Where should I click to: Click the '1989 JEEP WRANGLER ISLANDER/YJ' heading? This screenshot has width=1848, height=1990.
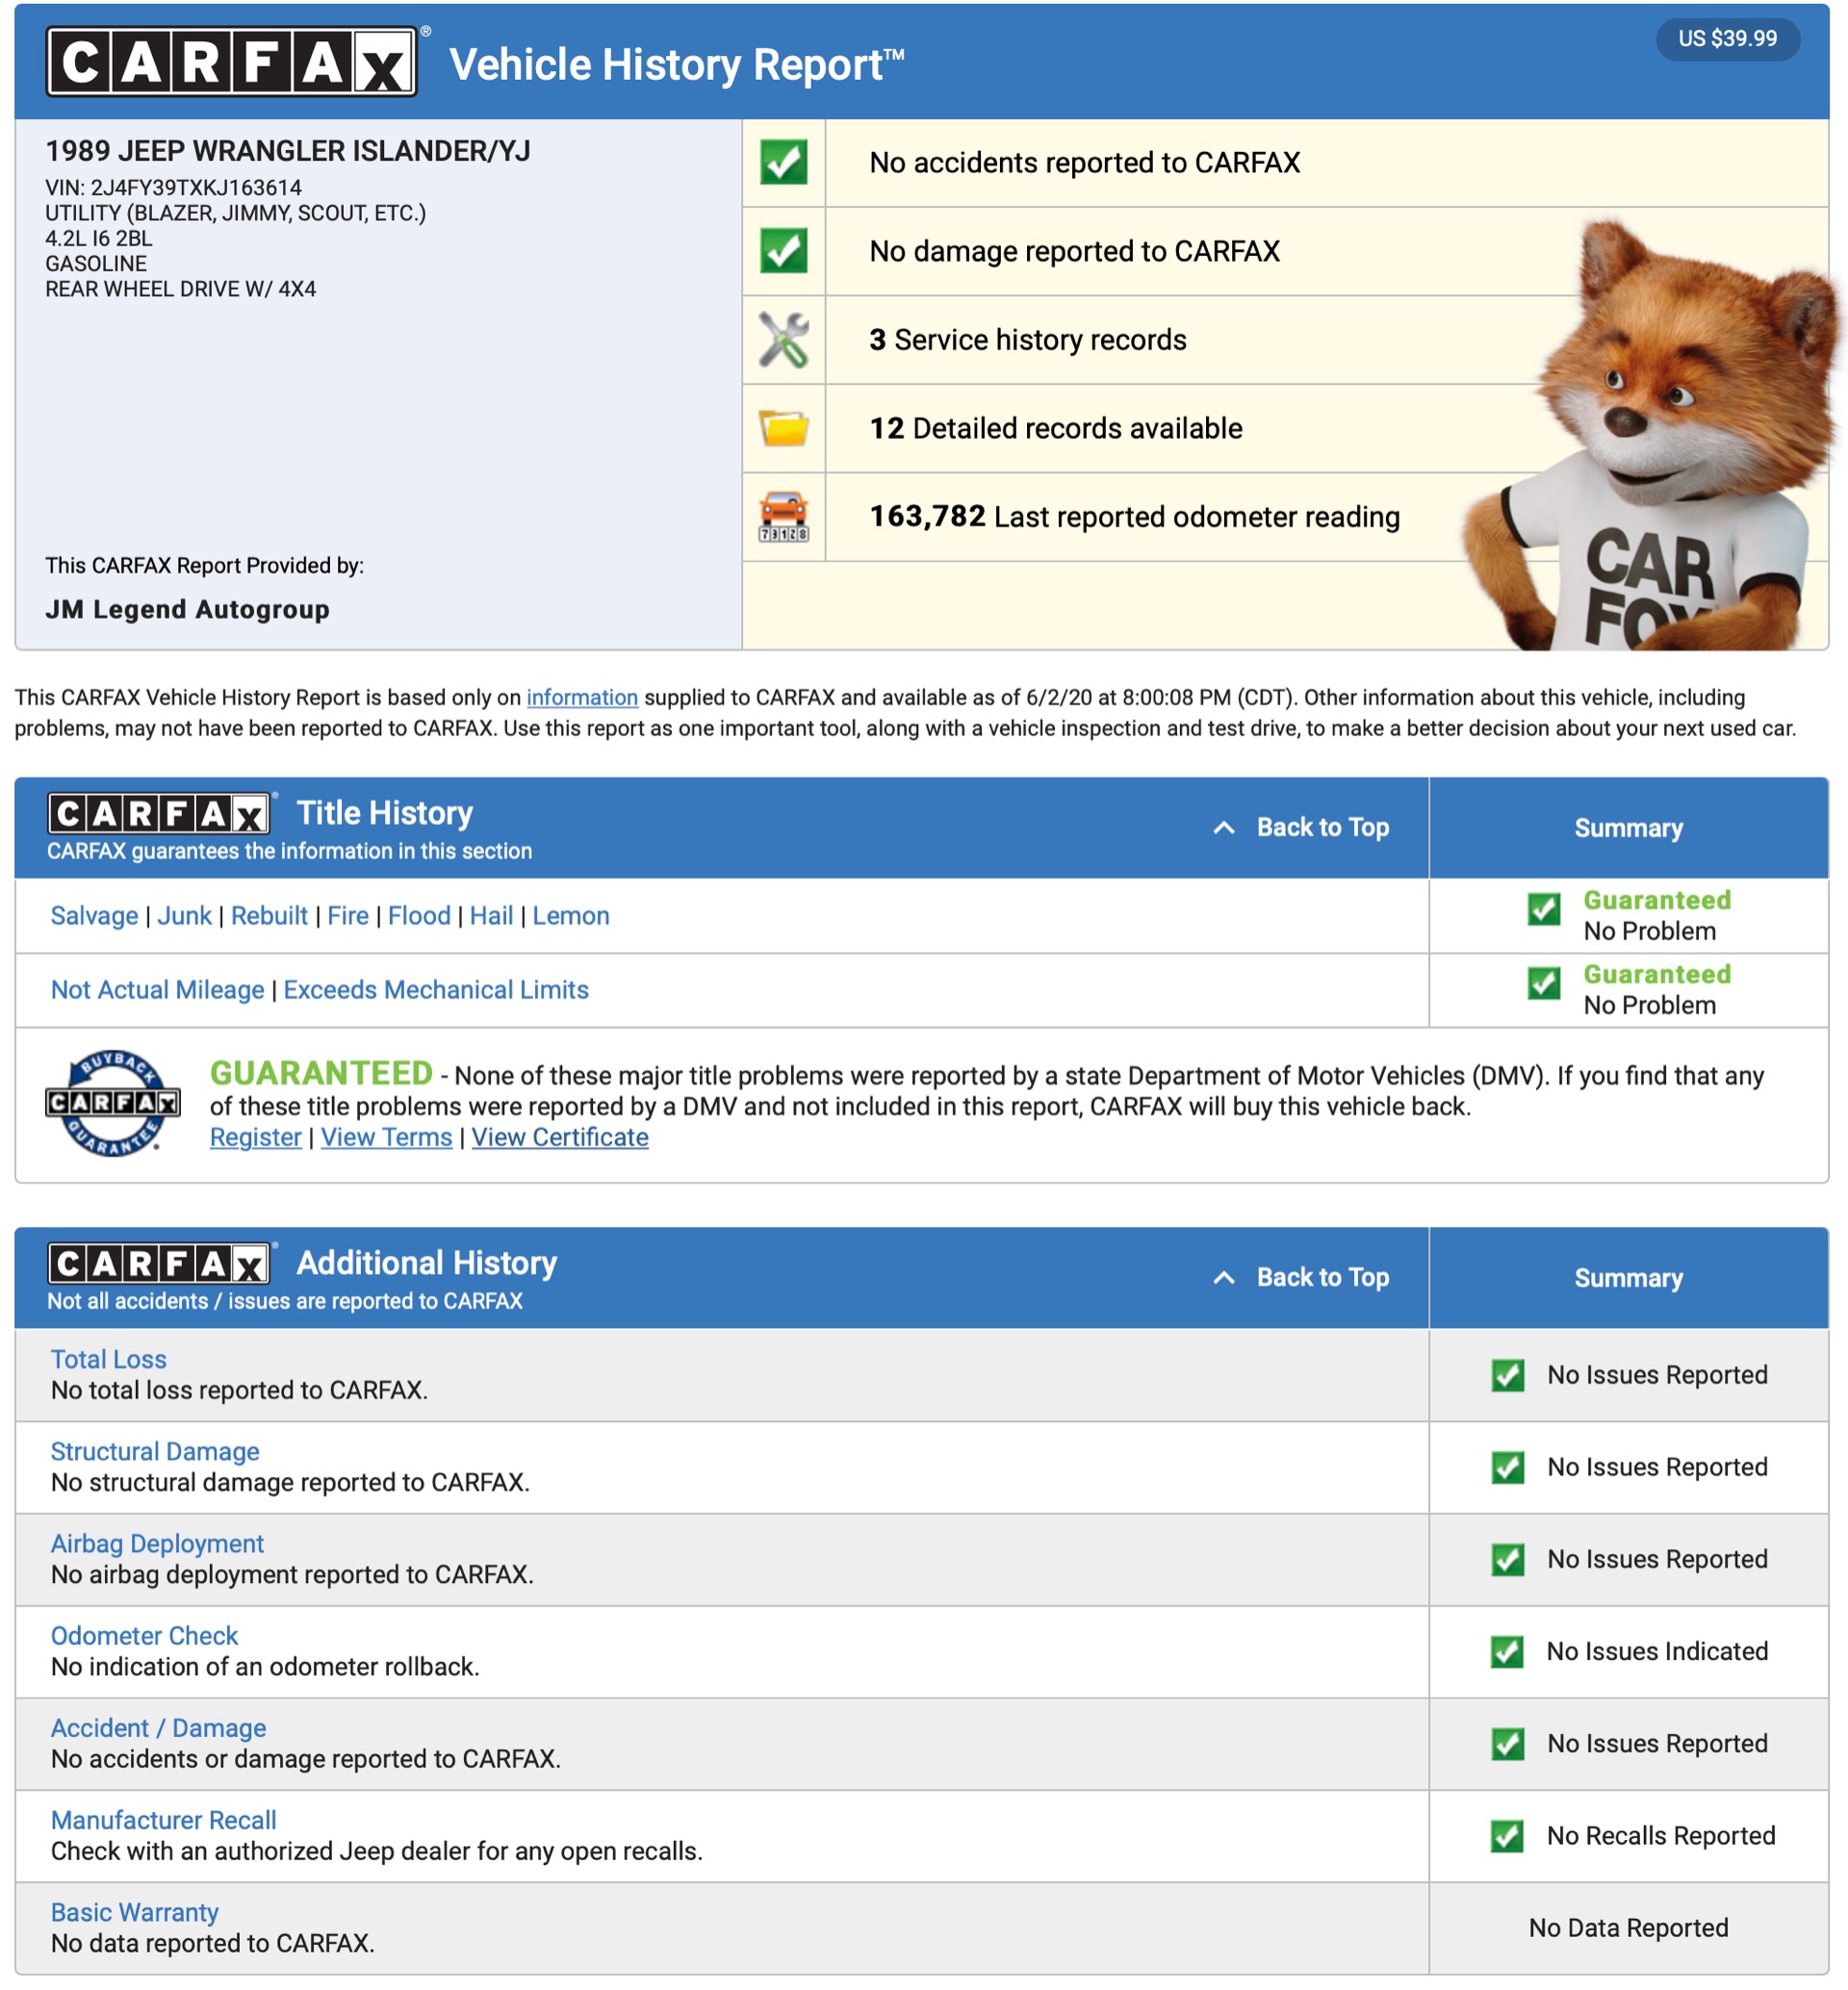288,151
